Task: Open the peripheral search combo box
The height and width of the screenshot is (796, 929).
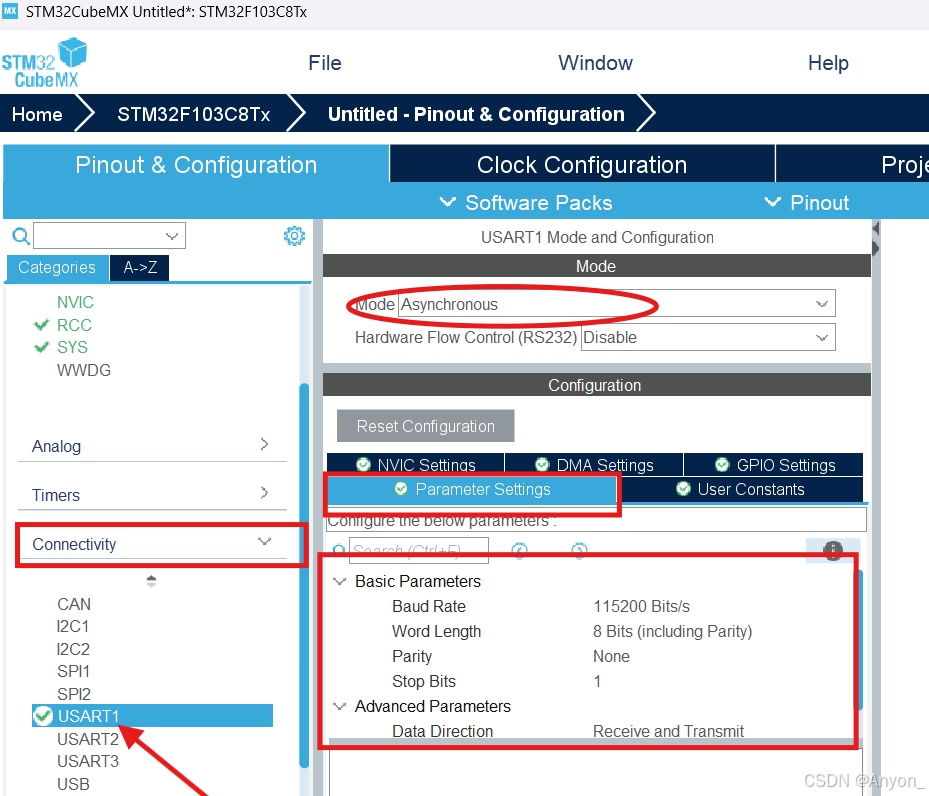Action: coord(110,236)
